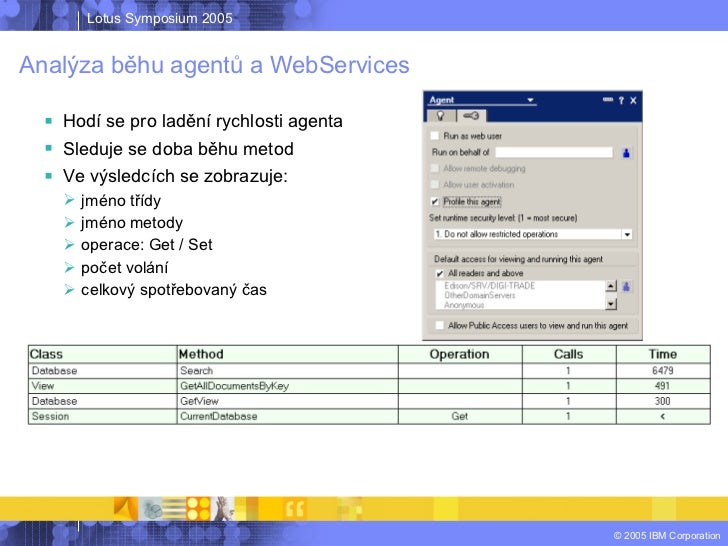The image size is (728, 546).
Task: Click the bullet Sleduje se doba běhu metod
Action: 178,149
